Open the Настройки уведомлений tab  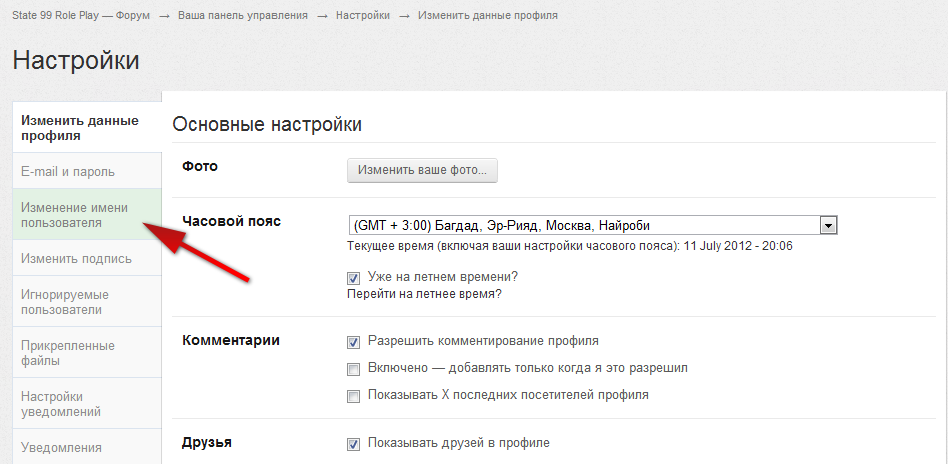coord(87,404)
